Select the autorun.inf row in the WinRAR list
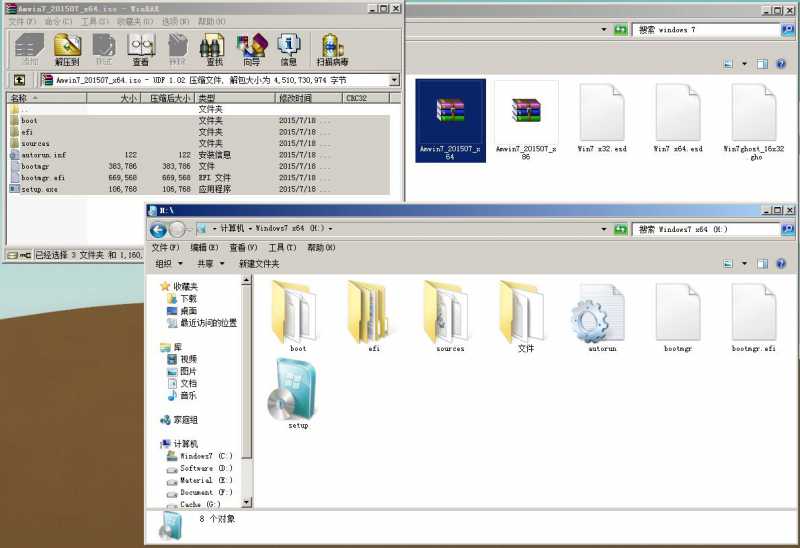Viewport: 800px width, 548px height. (199, 155)
